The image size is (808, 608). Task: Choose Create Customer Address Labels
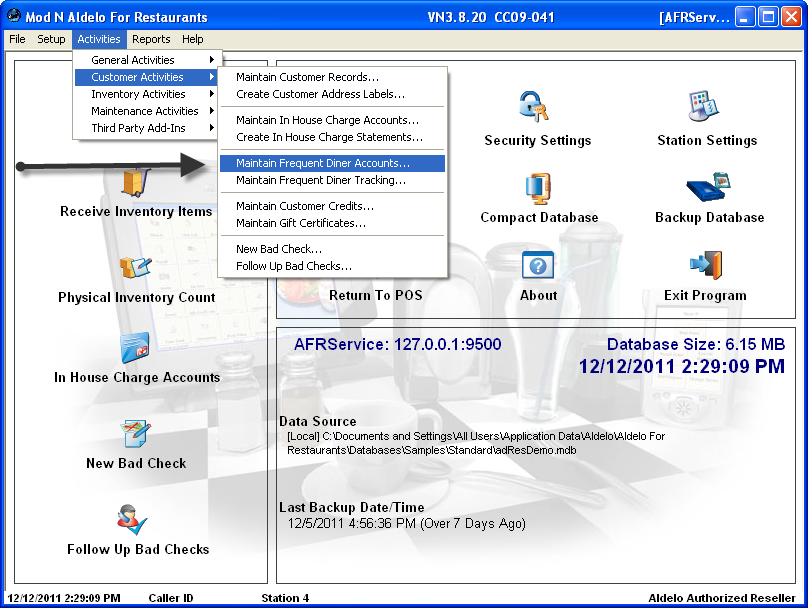(x=332, y=94)
